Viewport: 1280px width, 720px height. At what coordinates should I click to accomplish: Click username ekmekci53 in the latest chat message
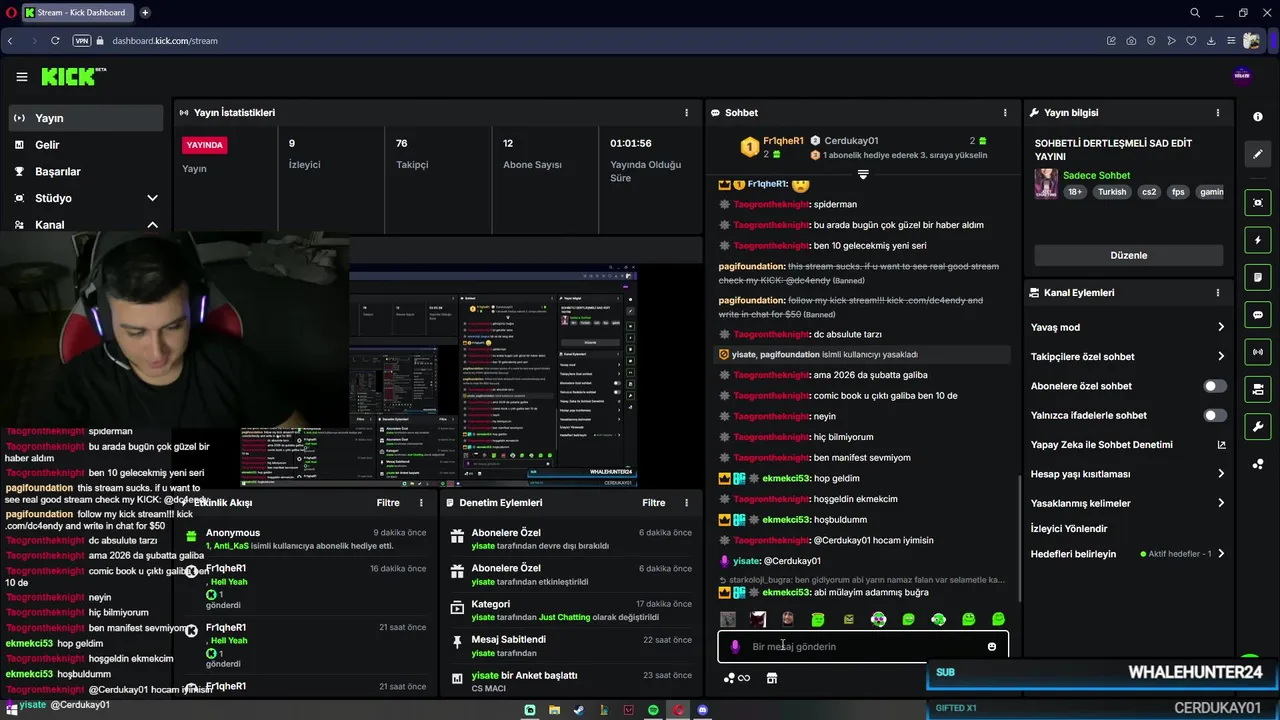click(786, 592)
